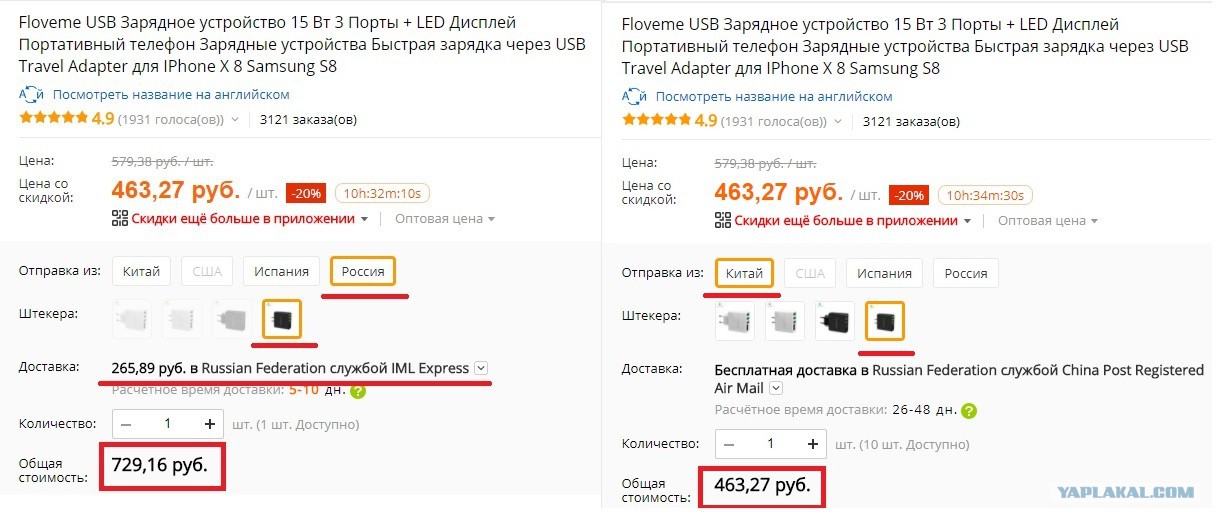The width and height of the screenshot is (1220, 522).
Task: Click the green help icon beside 26-48 дн.
Action: click(x=968, y=410)
